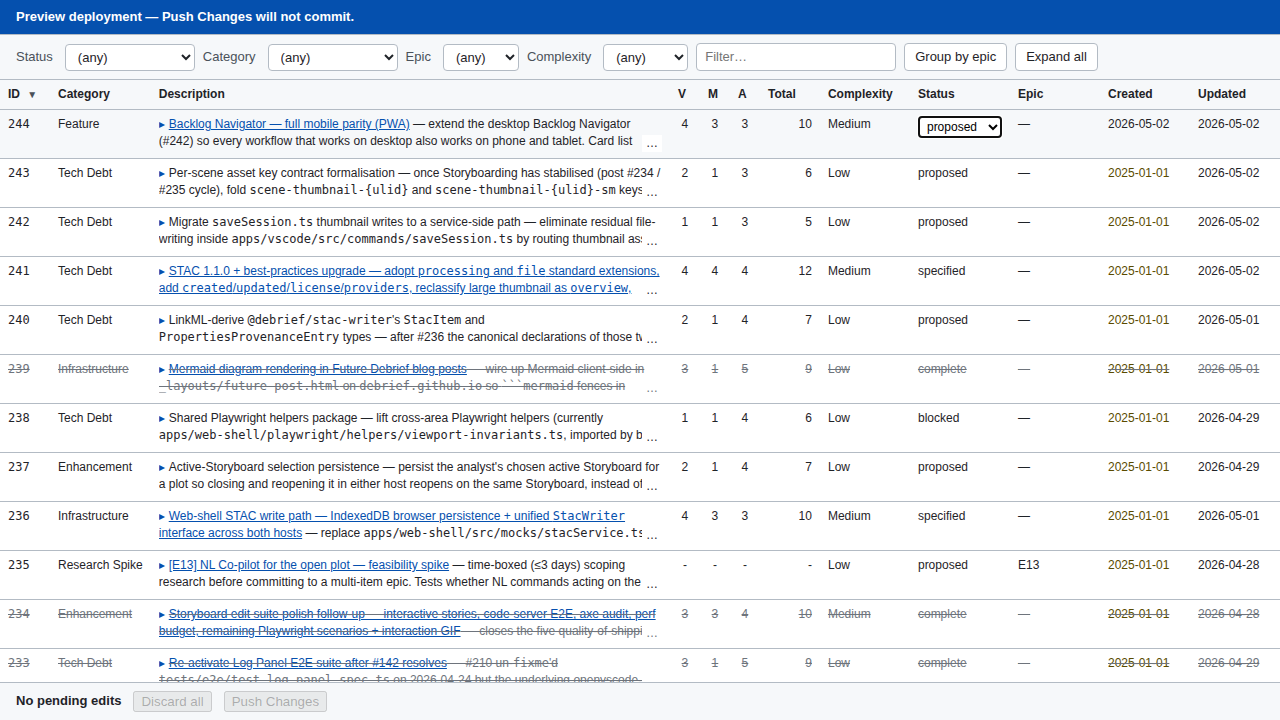Expand description triangle for item 241
Image resolution: width=1280 pixels, height=720 pixels.
pyautogui.click(x=162, y=272)
